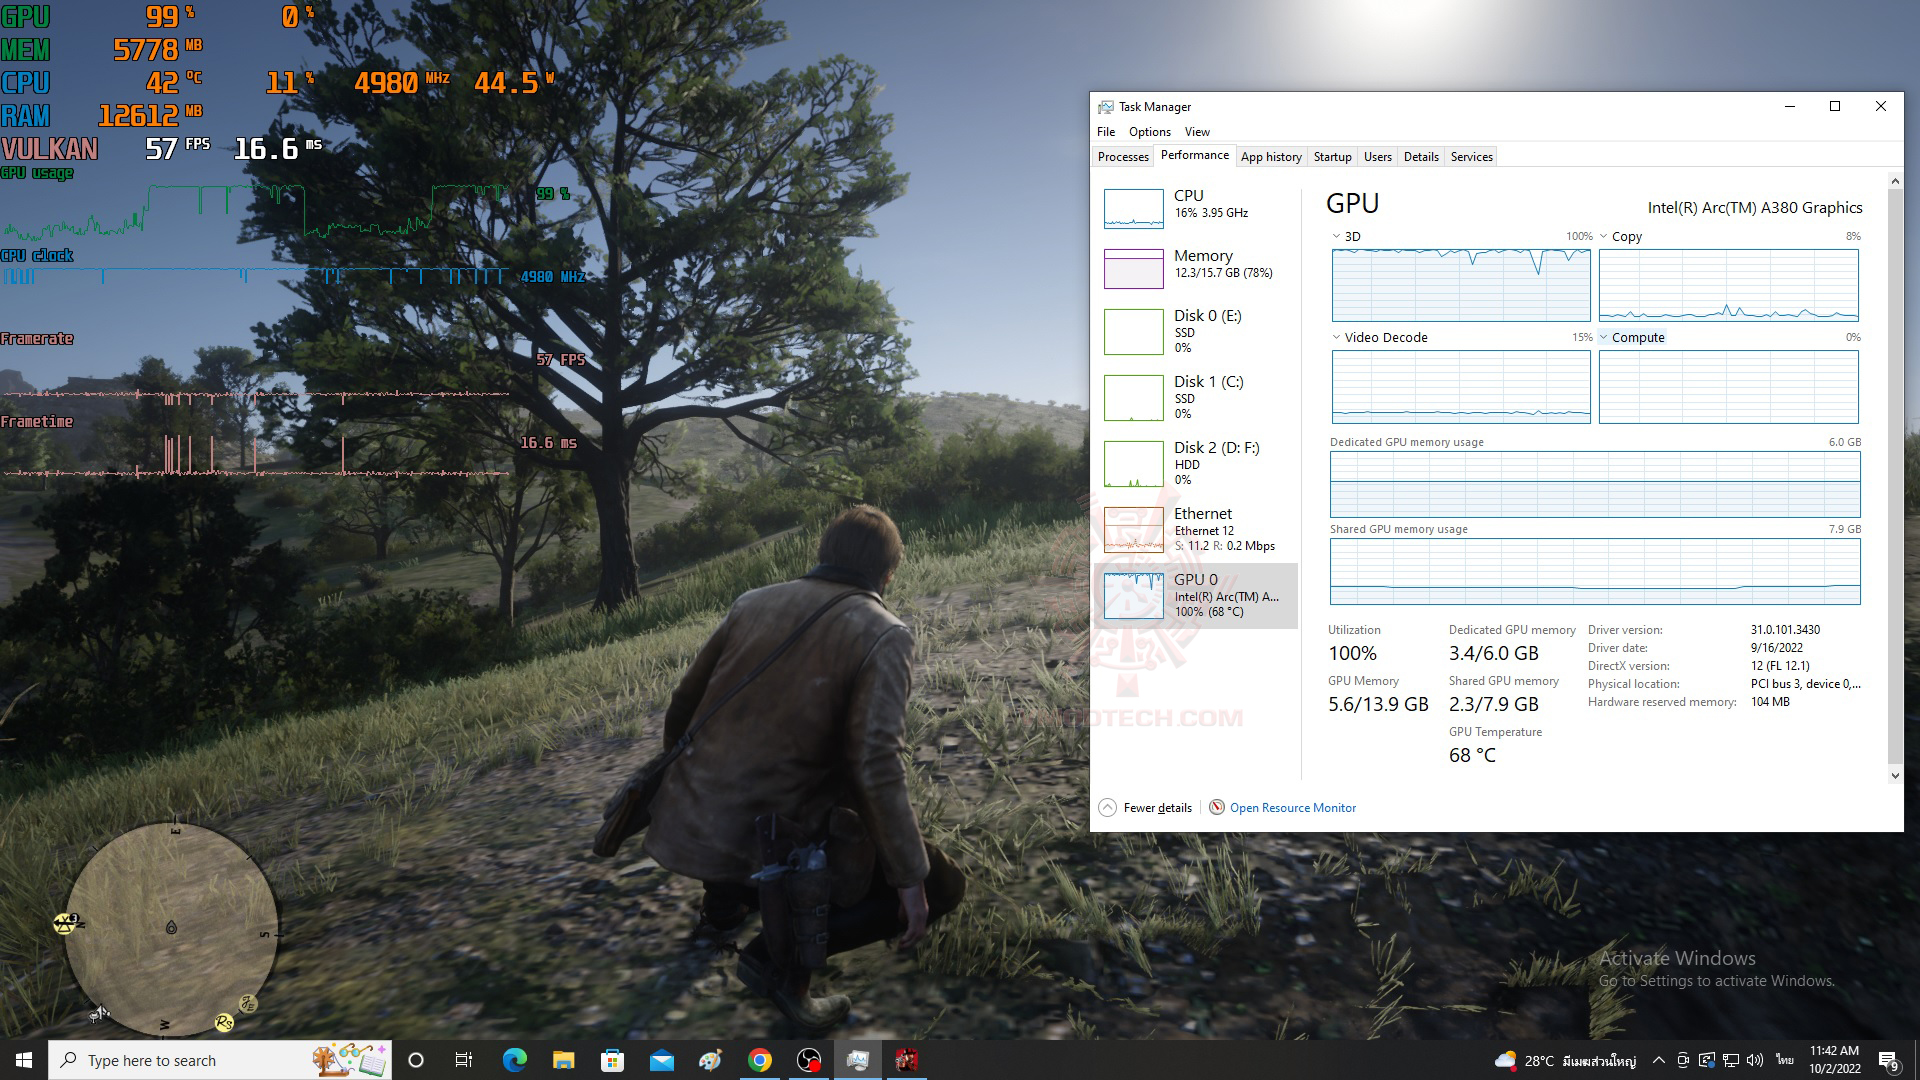Open Red Dead Redemption 2 taskbar icon
Screen dimensions: 1920x1080
906,1060
